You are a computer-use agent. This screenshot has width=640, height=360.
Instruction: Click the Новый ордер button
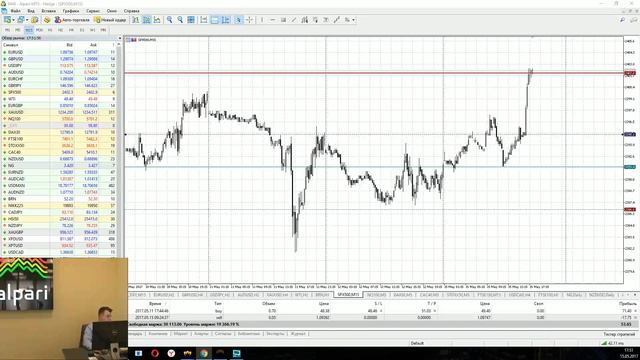[110, 20]
